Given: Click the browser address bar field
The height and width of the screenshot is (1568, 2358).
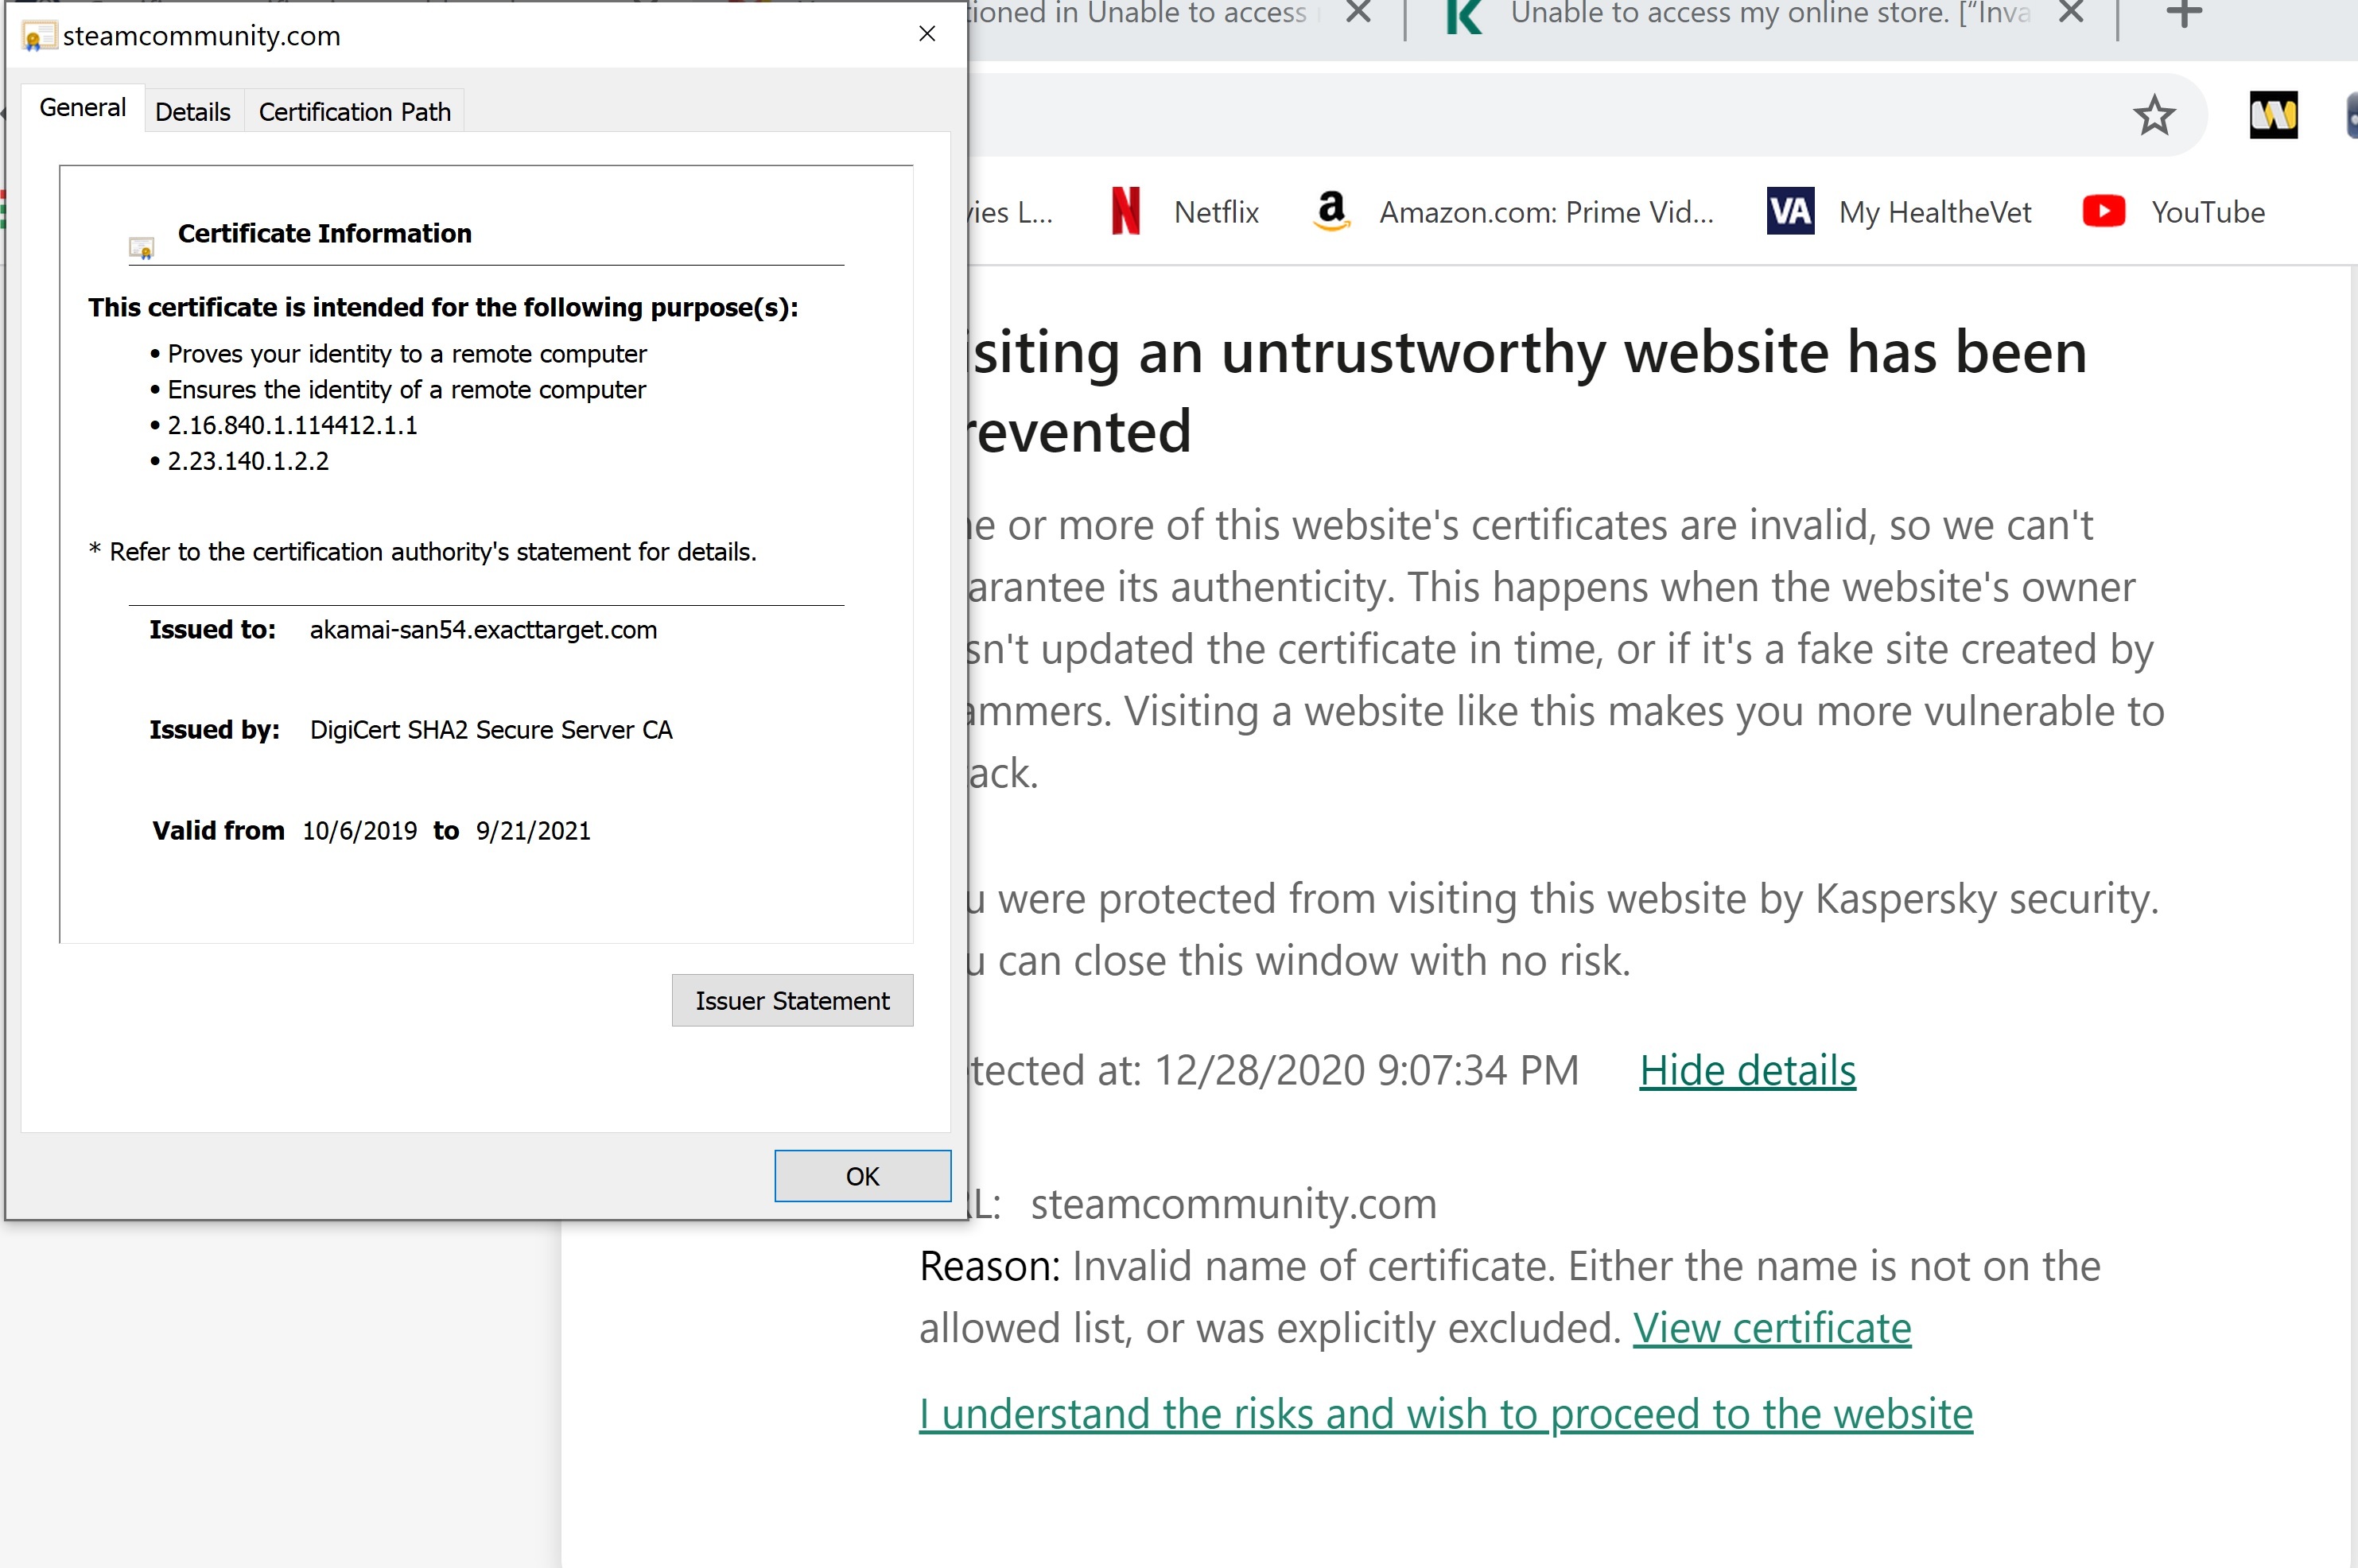Looking at the screenshot, I should click(x=1500, y=116).
